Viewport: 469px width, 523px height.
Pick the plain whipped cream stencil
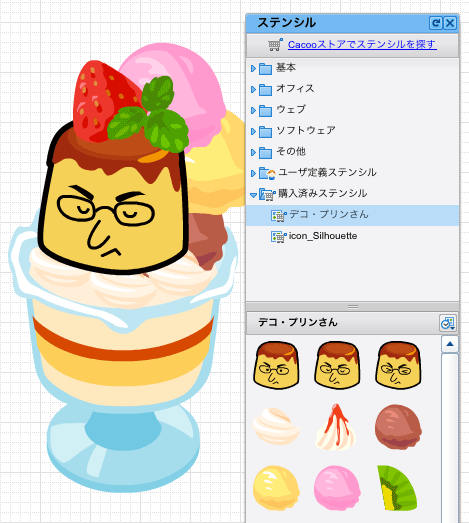coord(276,426)
